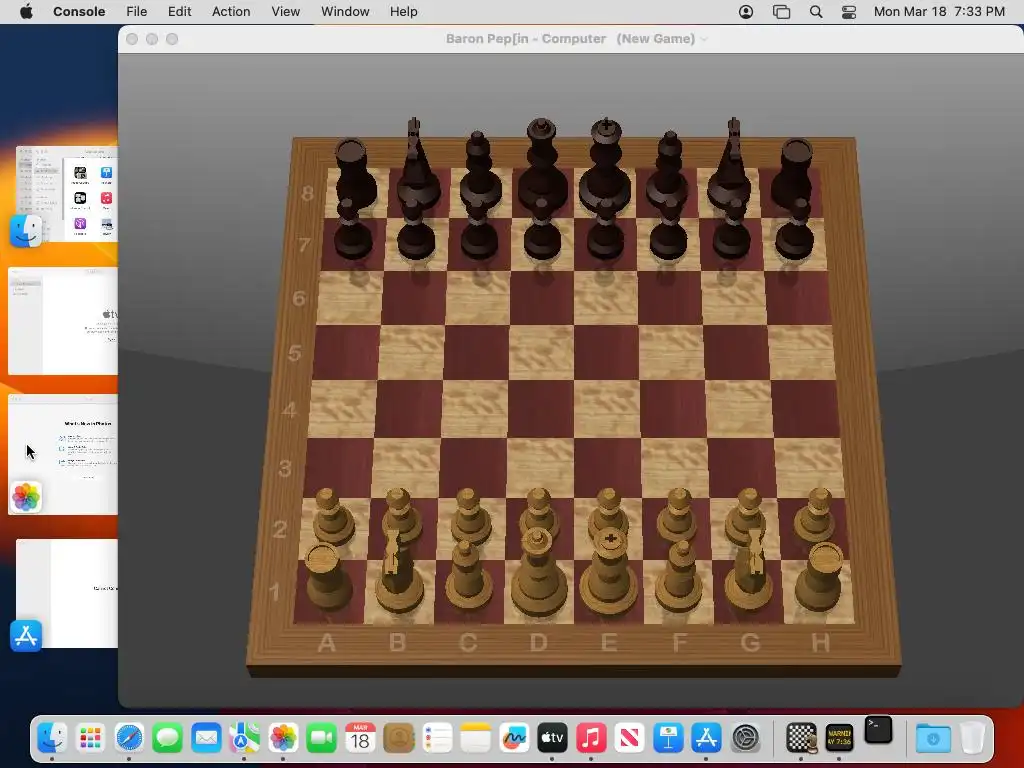Select the black queen on D8
The height and width of the screenshot is (768, 1024).
pos(541,167)
